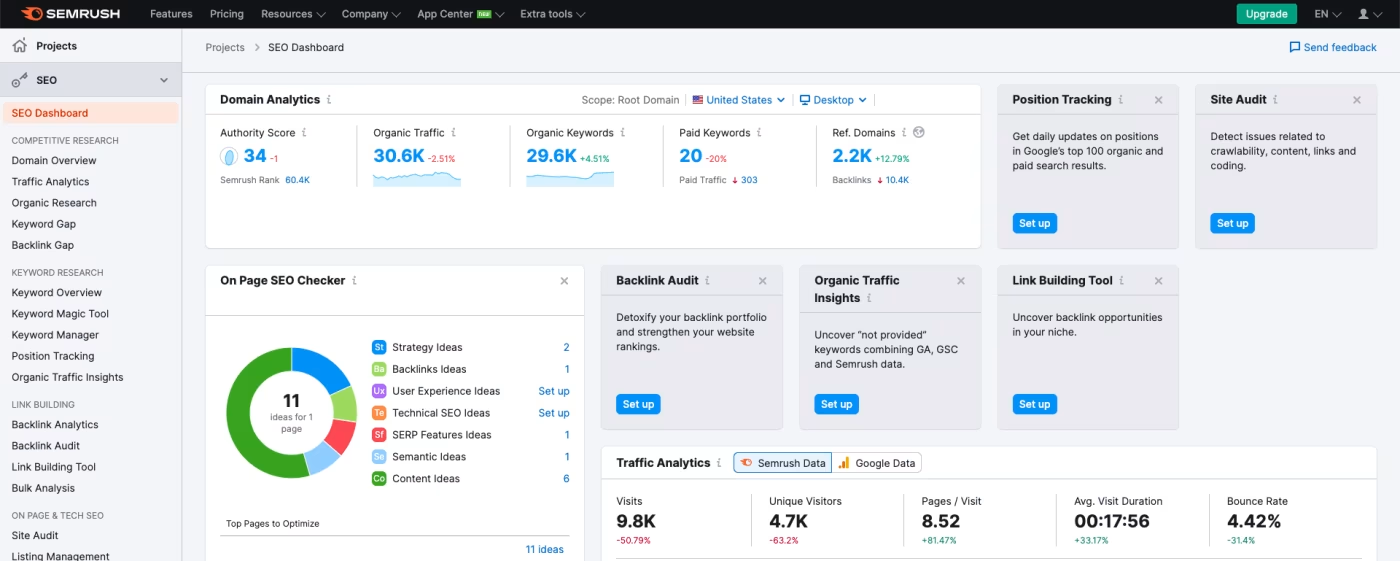Open the United States country dropdown

(x=739, y=100)
